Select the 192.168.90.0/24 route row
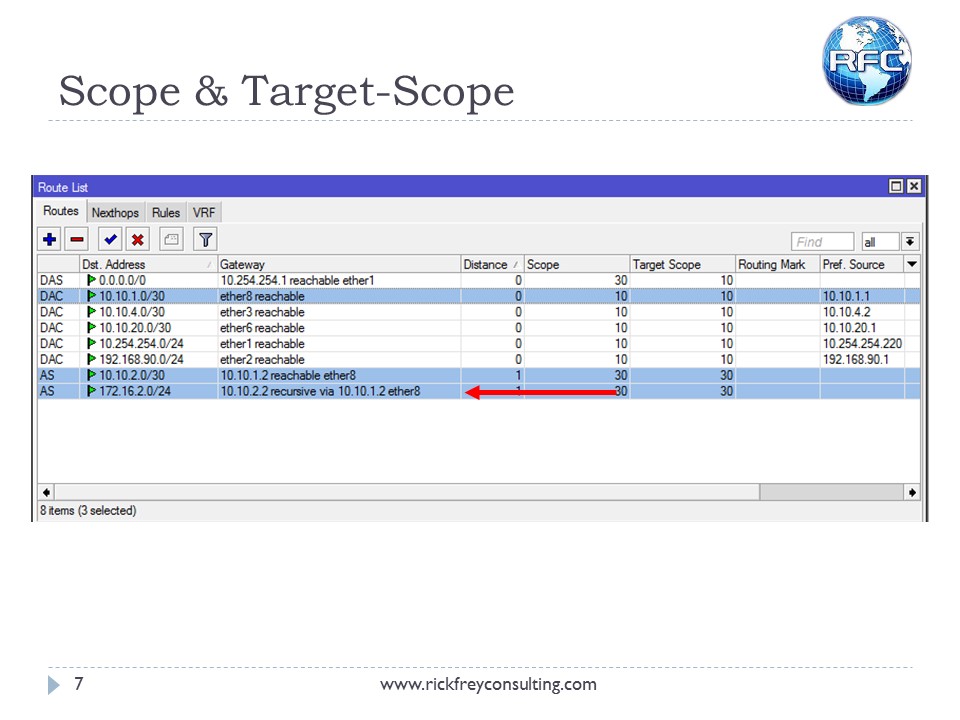Viewport: 960px width, 720px height. coord(479,360)
